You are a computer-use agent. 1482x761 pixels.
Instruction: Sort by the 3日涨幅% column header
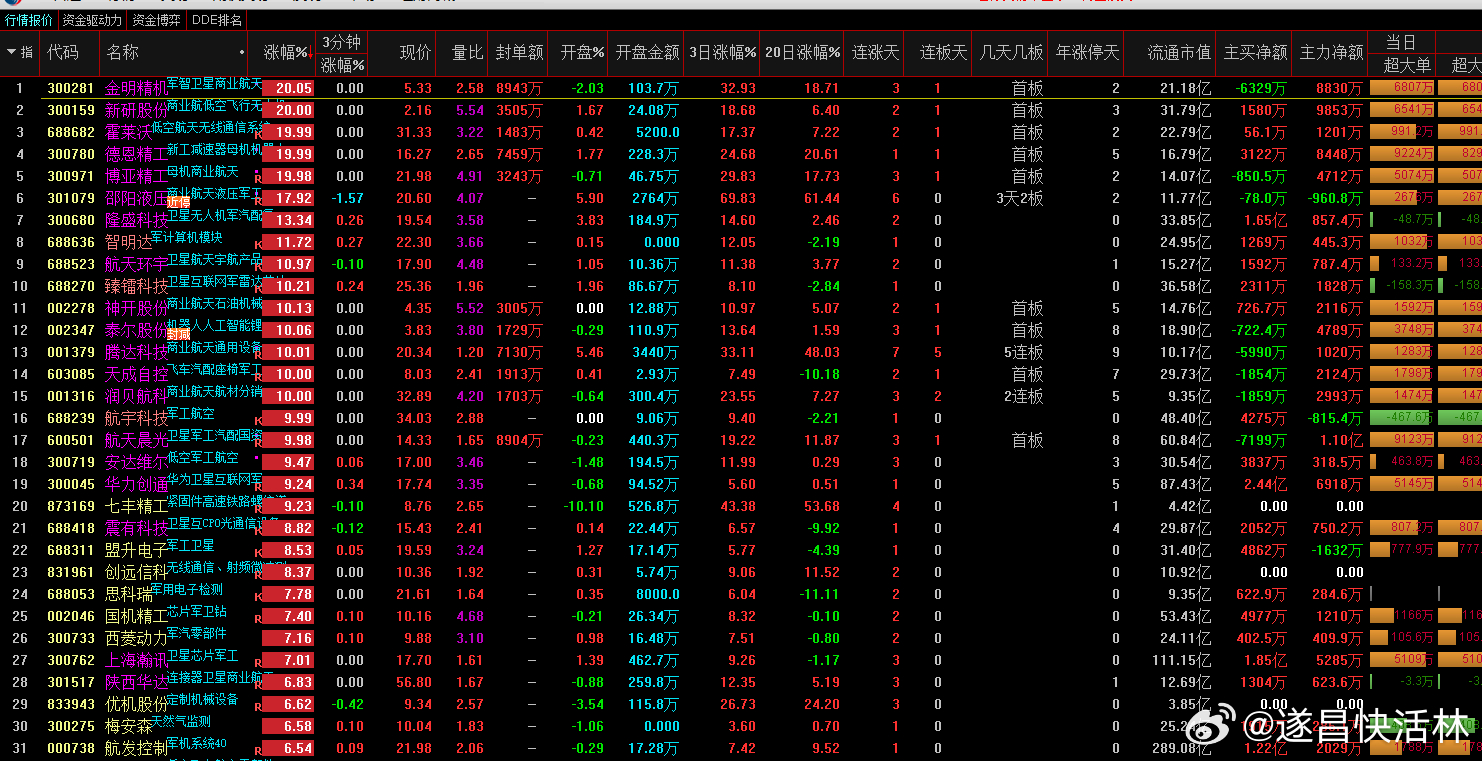pyautogui.click(x=722, y=52)
